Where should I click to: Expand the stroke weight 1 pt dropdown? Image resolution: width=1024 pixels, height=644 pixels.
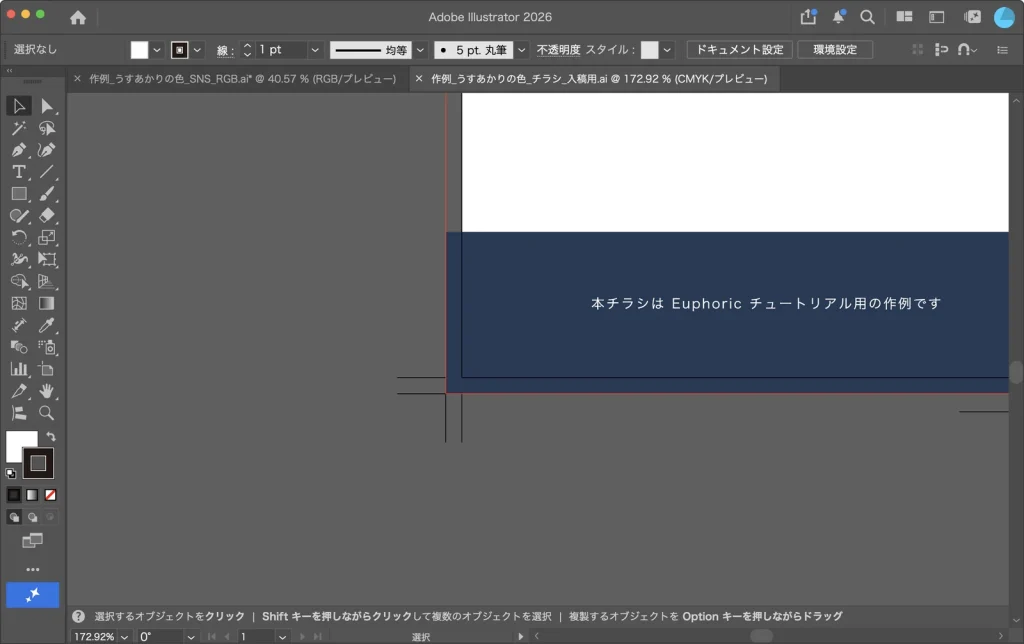coord(315,50)
